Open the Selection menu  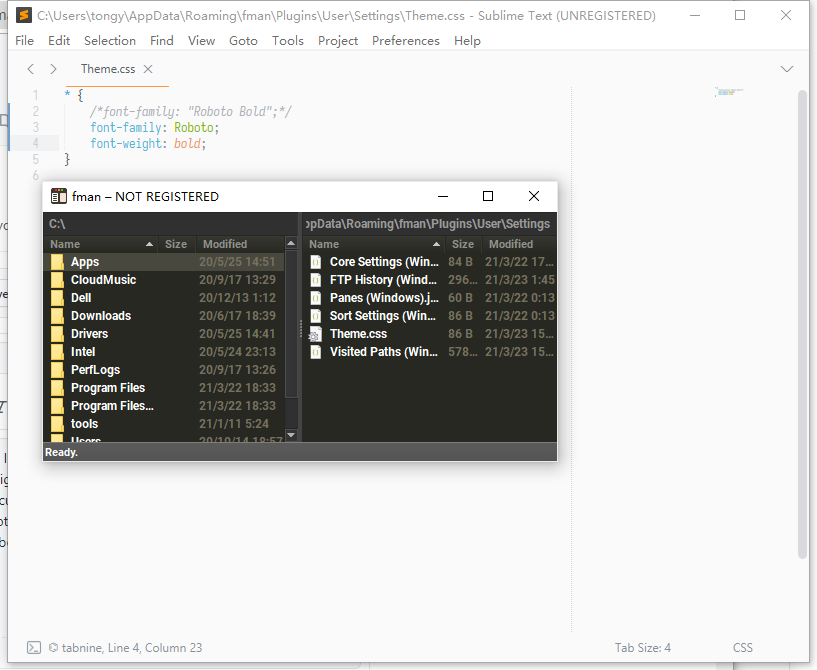(110, 41)
